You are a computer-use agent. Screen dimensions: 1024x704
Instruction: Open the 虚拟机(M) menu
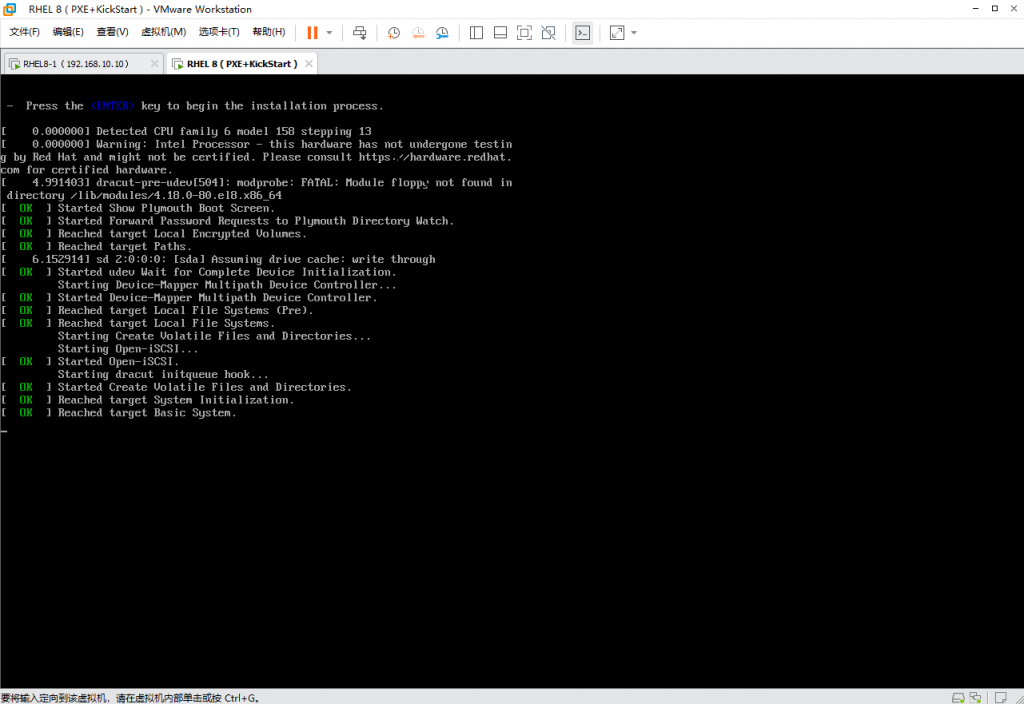pyautogui.click(x=163, y=32)
